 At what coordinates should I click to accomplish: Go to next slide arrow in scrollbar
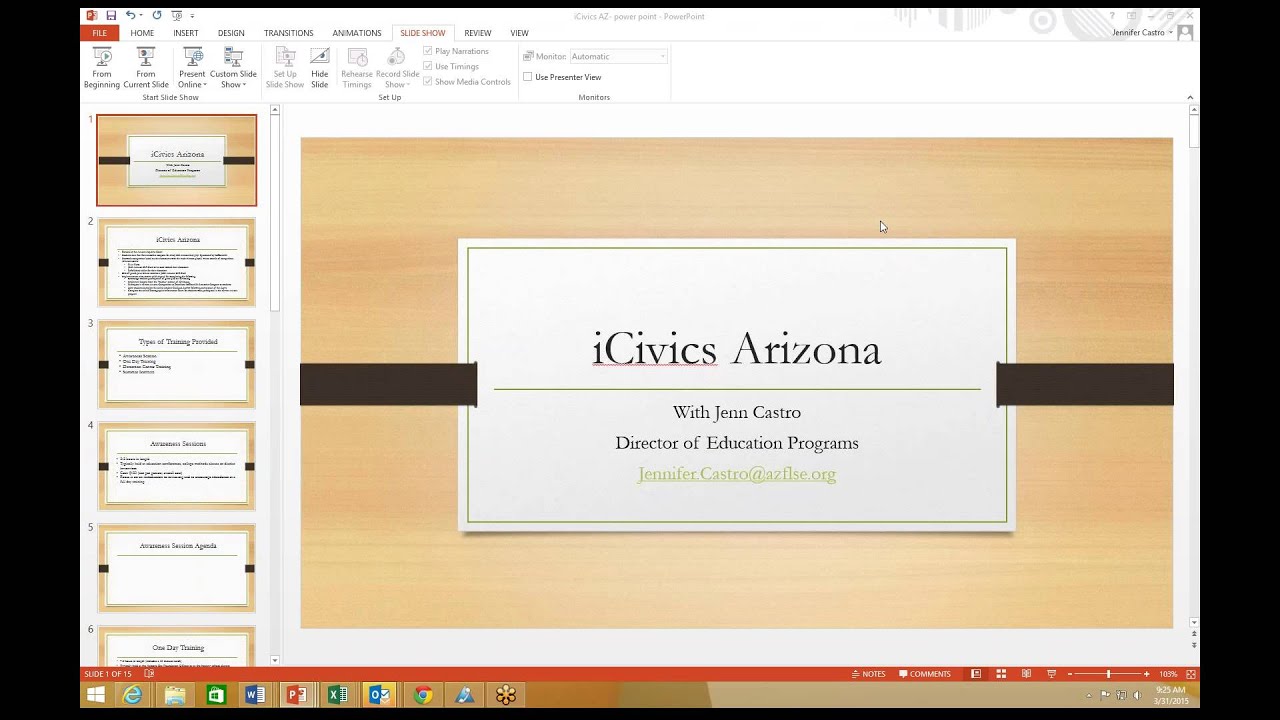pyautogui.click(x=1194, y=646)
